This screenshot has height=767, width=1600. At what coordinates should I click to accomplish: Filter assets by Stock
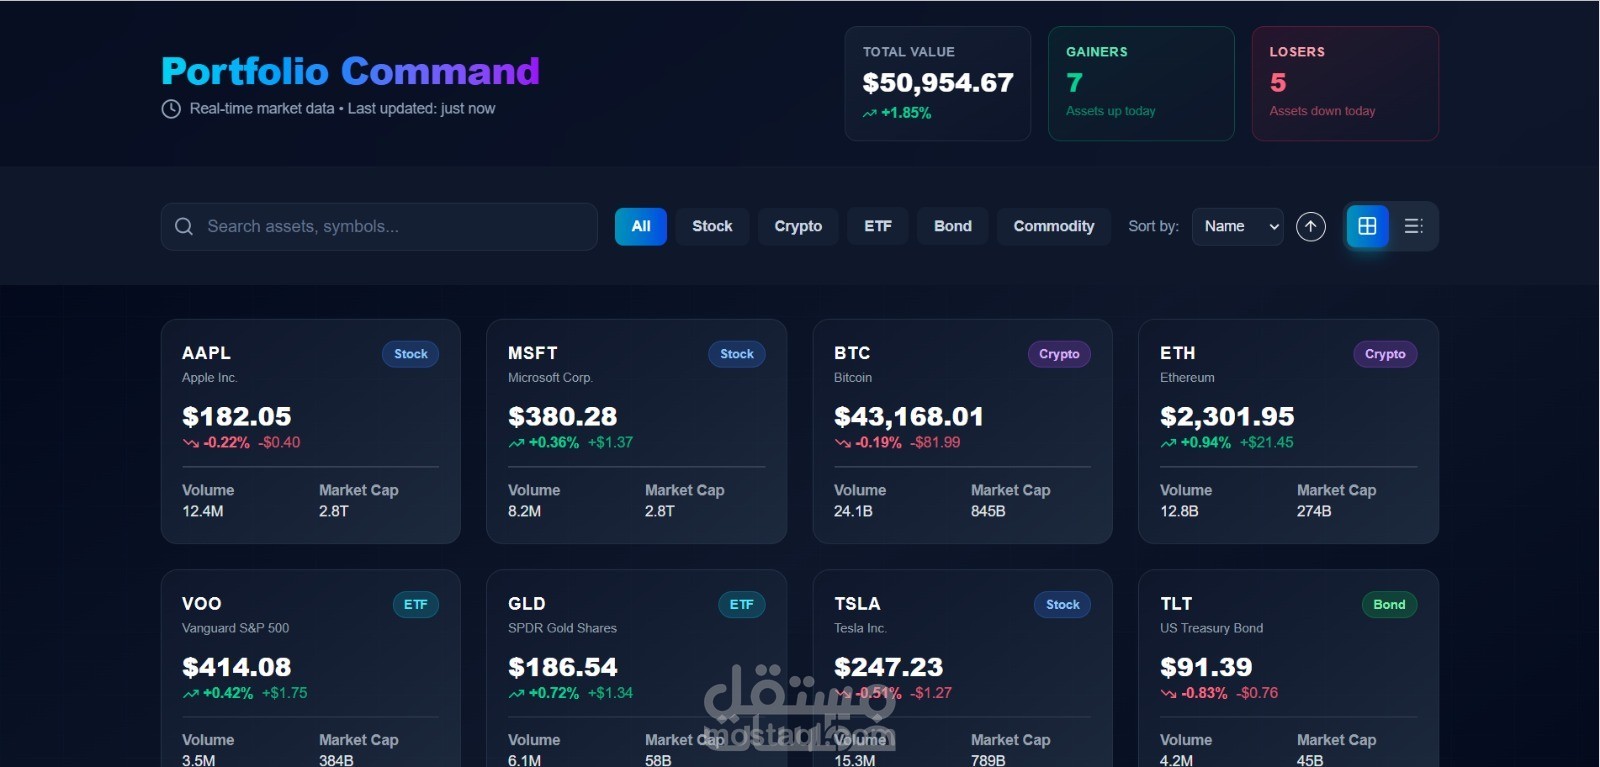pos(712,226)
